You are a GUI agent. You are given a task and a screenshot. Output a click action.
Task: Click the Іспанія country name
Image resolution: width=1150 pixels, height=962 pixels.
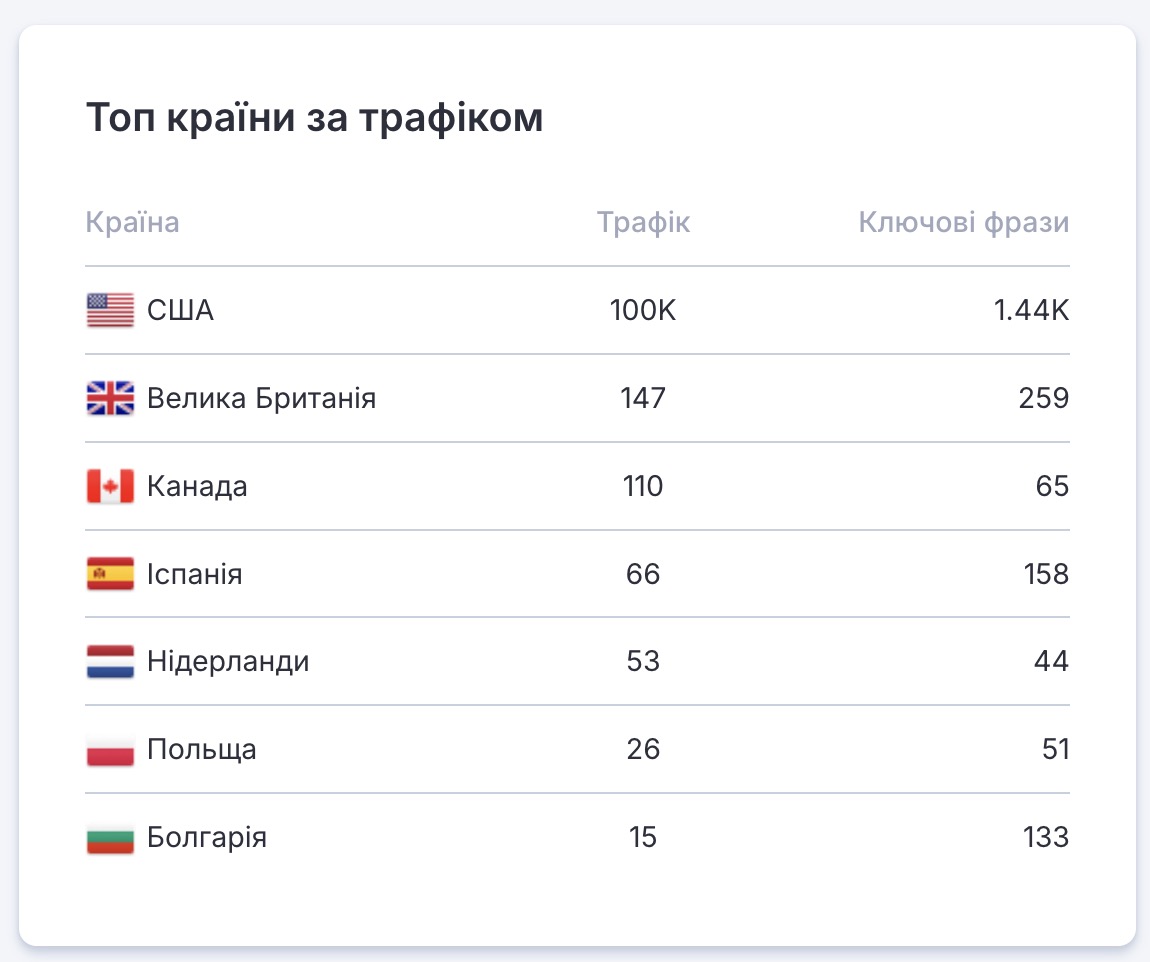click(194, 575)
